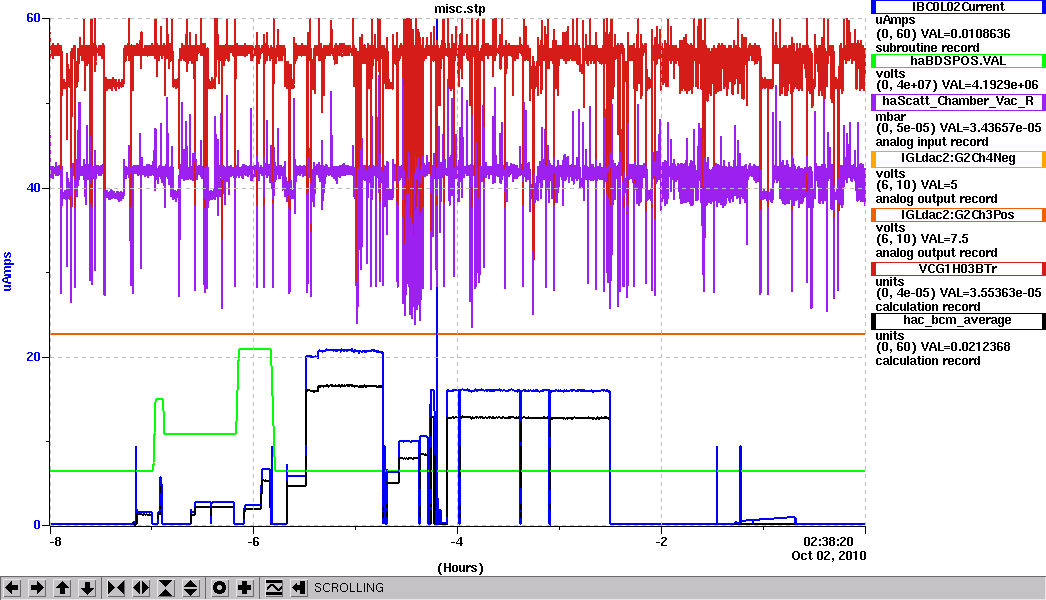Click the horizontal expand (diamond) zoom icon

coord(141,588)
